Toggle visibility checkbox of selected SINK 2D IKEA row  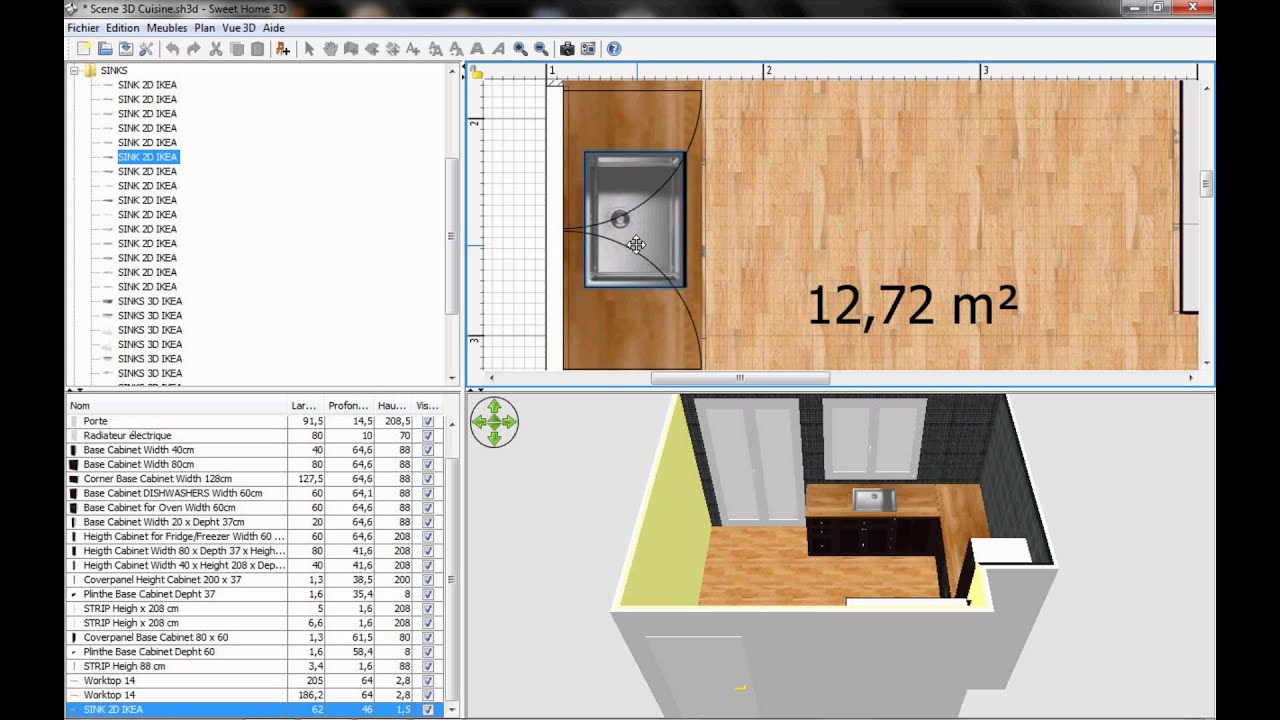[428, 709]
